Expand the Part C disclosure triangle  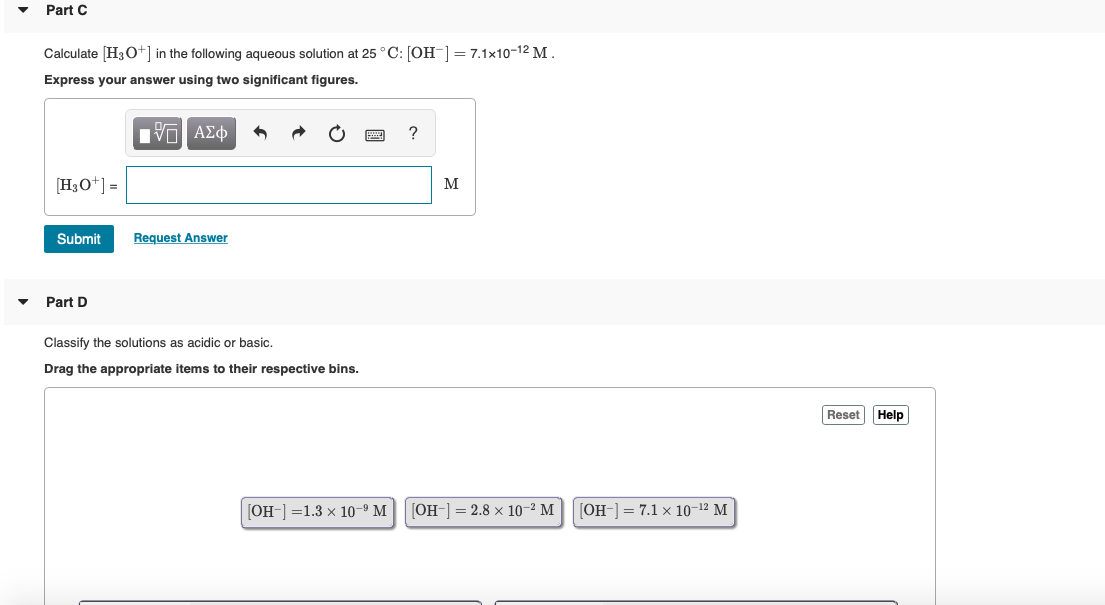tap(22, 10)
